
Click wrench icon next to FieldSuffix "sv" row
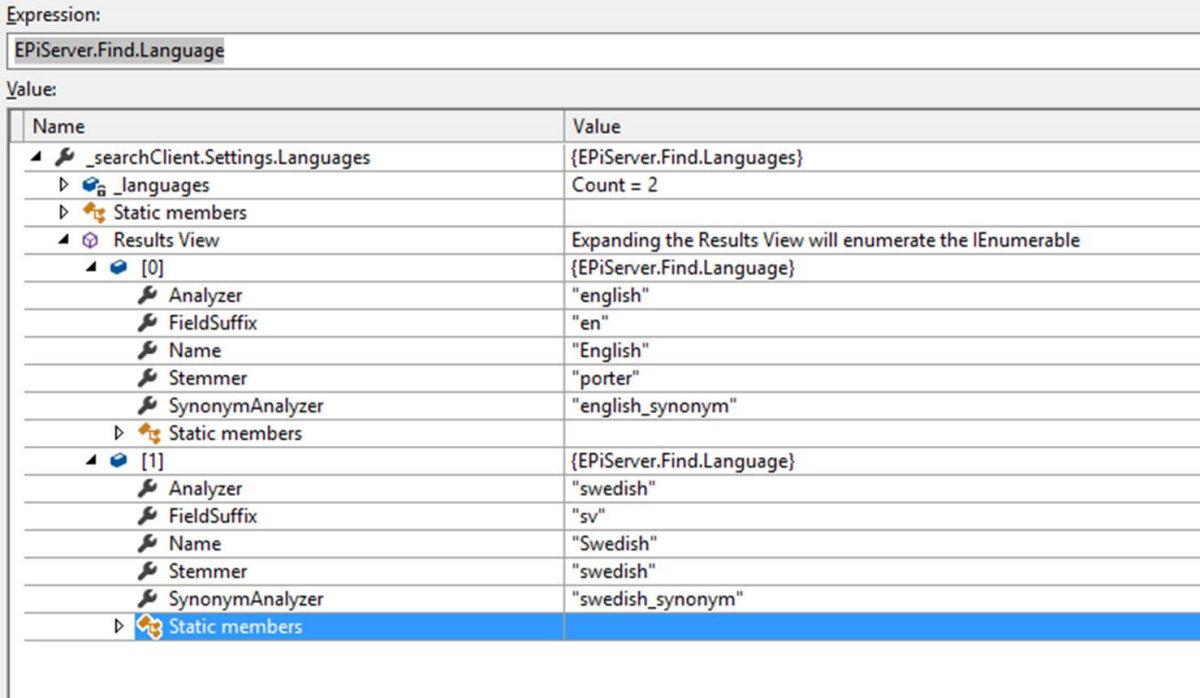pyautogui.click(x=147, y=516)
